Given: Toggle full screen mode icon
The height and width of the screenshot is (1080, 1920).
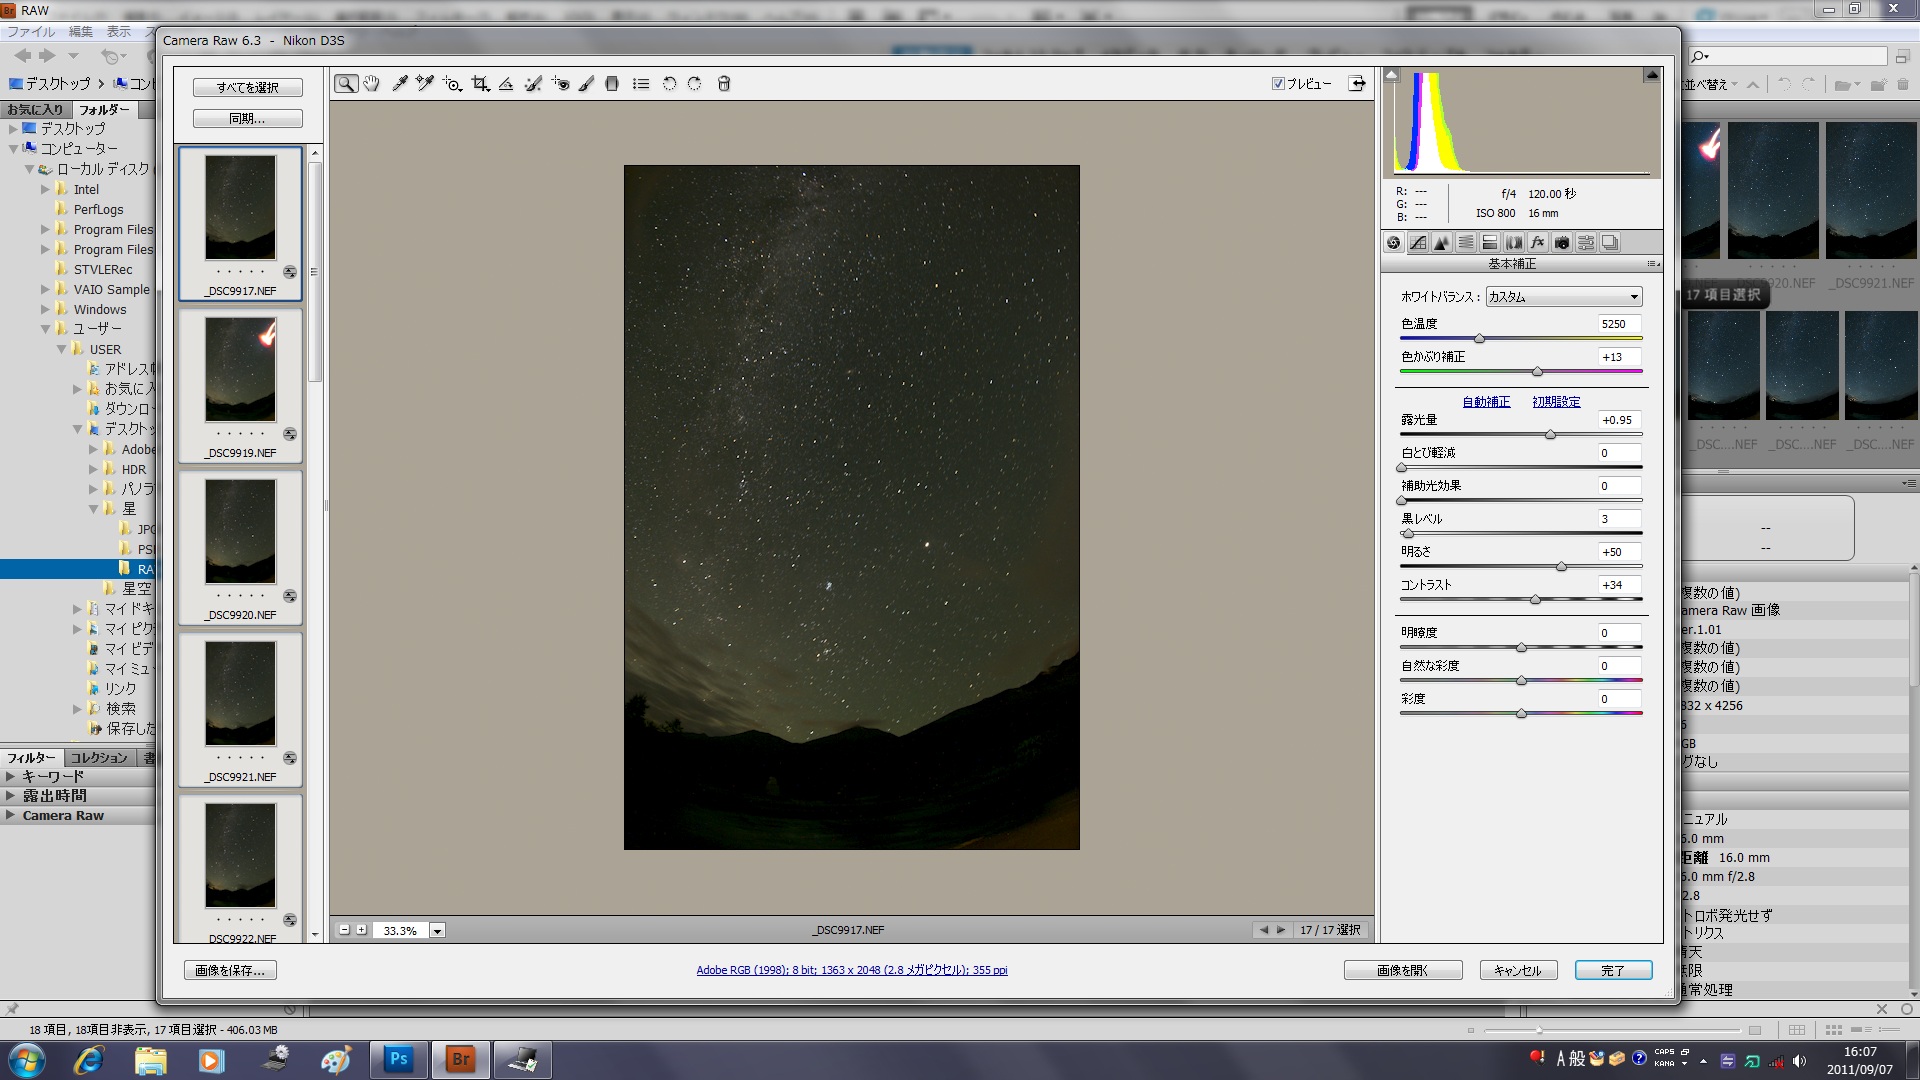Looking at the screenshot, I should pyautogui.click(x=1357, y=84).
